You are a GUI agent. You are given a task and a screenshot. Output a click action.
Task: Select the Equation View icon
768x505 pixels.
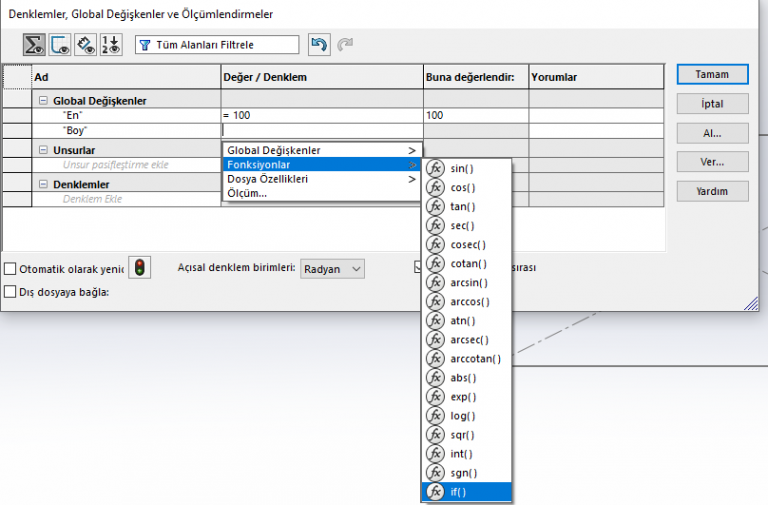(x=34, y=45)
